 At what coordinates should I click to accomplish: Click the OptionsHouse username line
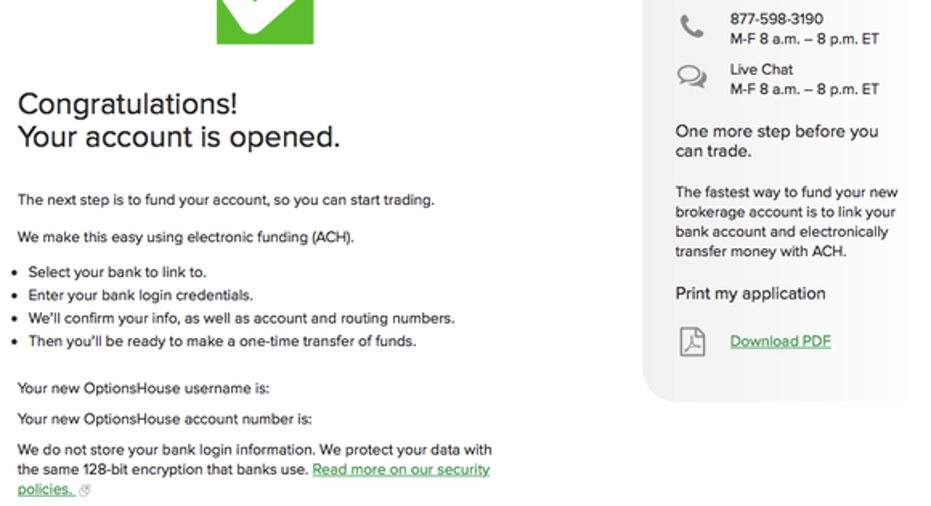tap(143, 388)
